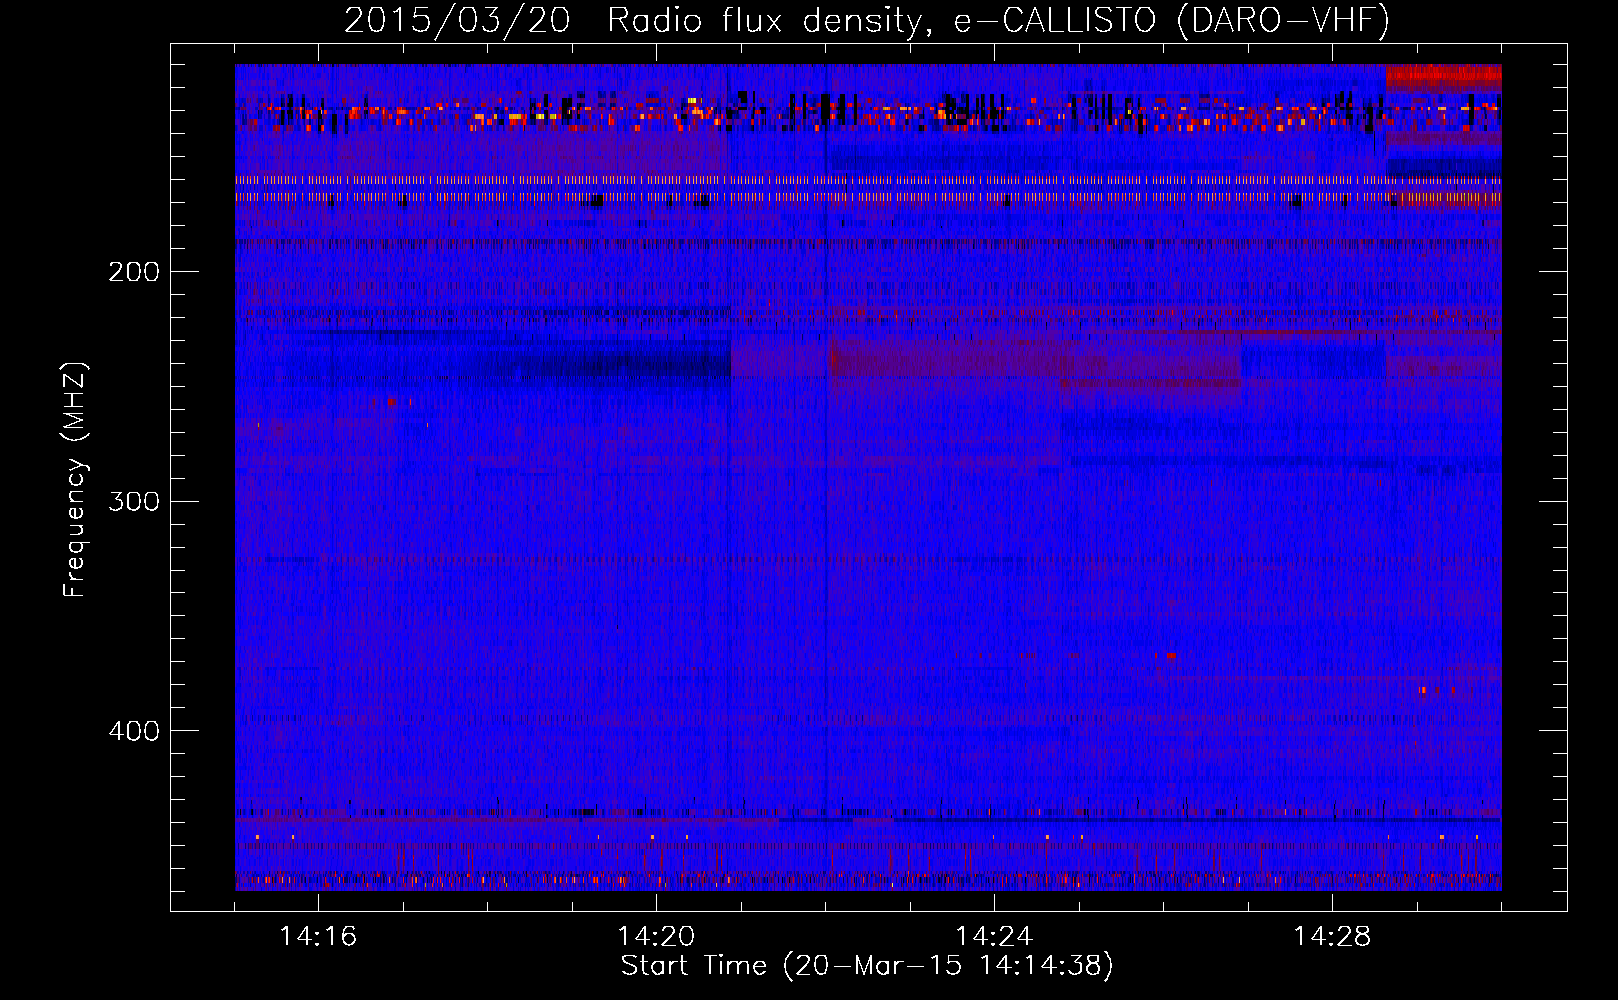Click the plot title '2015/03/20 Radio flux density'

coord(867,21)
